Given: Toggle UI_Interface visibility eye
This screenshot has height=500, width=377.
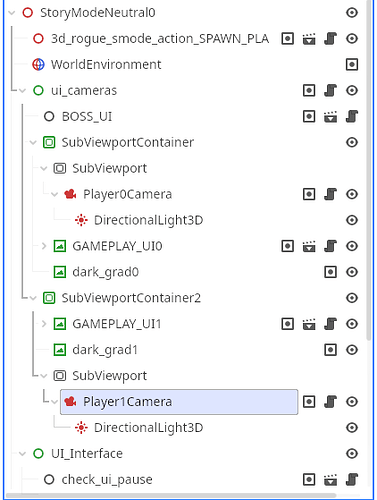Looking at the screenshot, I should click(352, 453).
